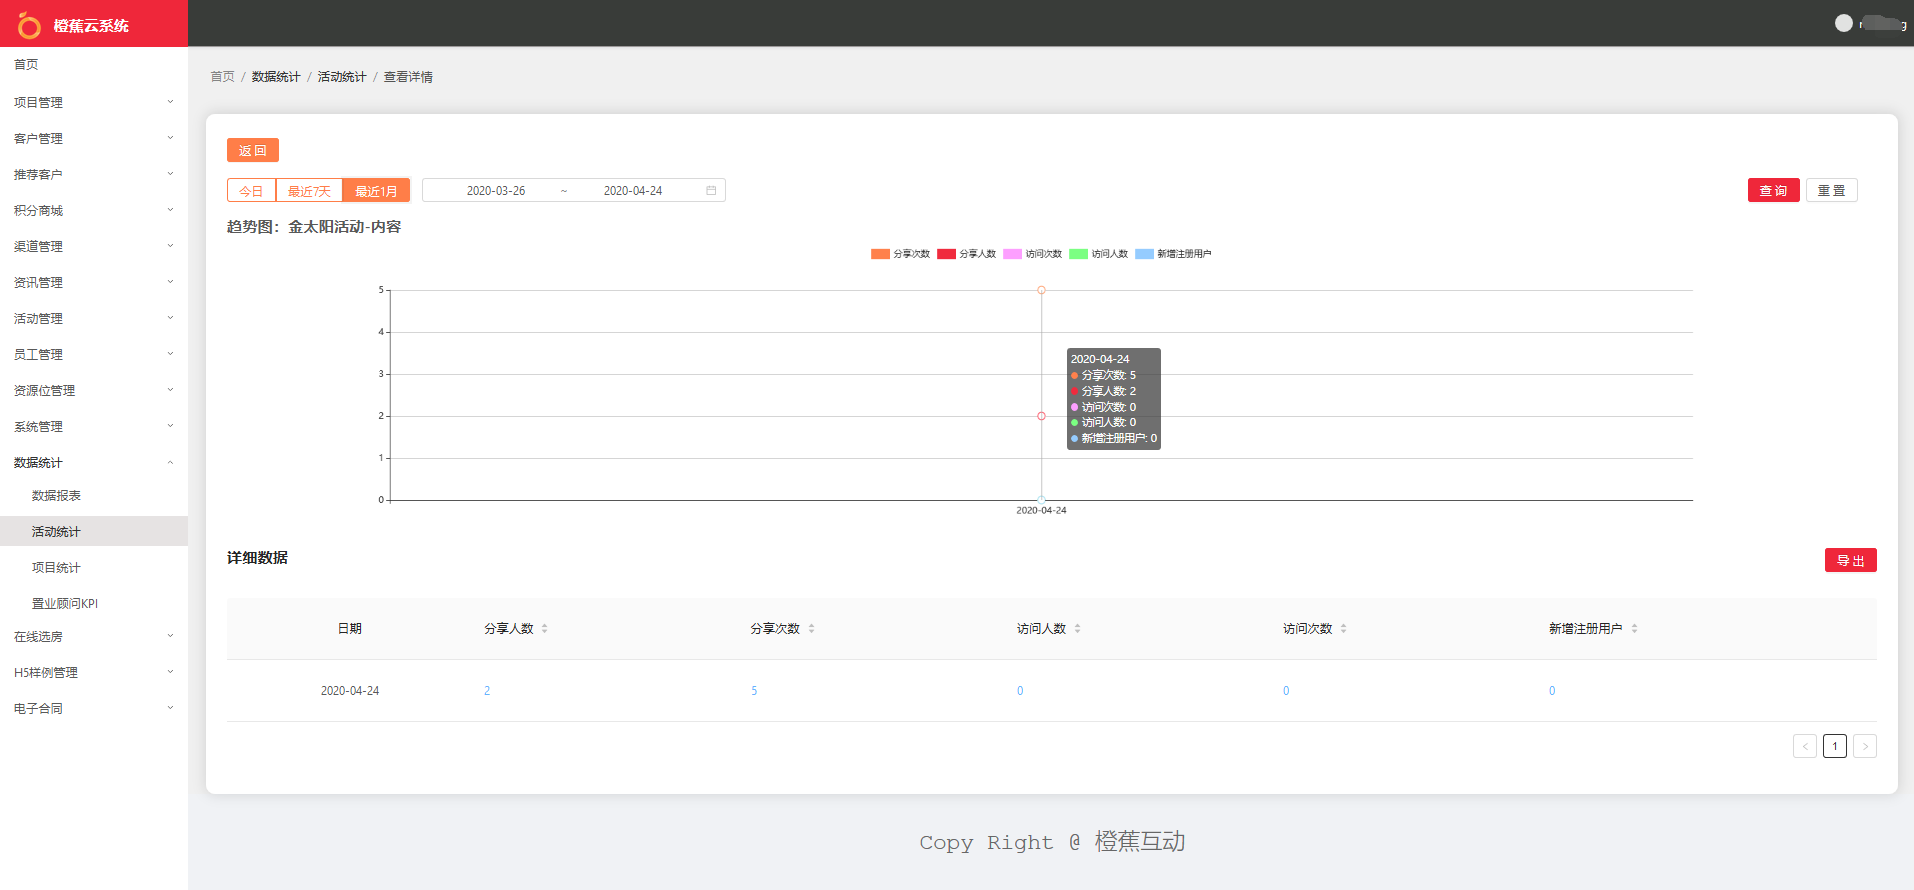Click the 返回 button
Viewport: 1914px width, 890px height.
252,150
